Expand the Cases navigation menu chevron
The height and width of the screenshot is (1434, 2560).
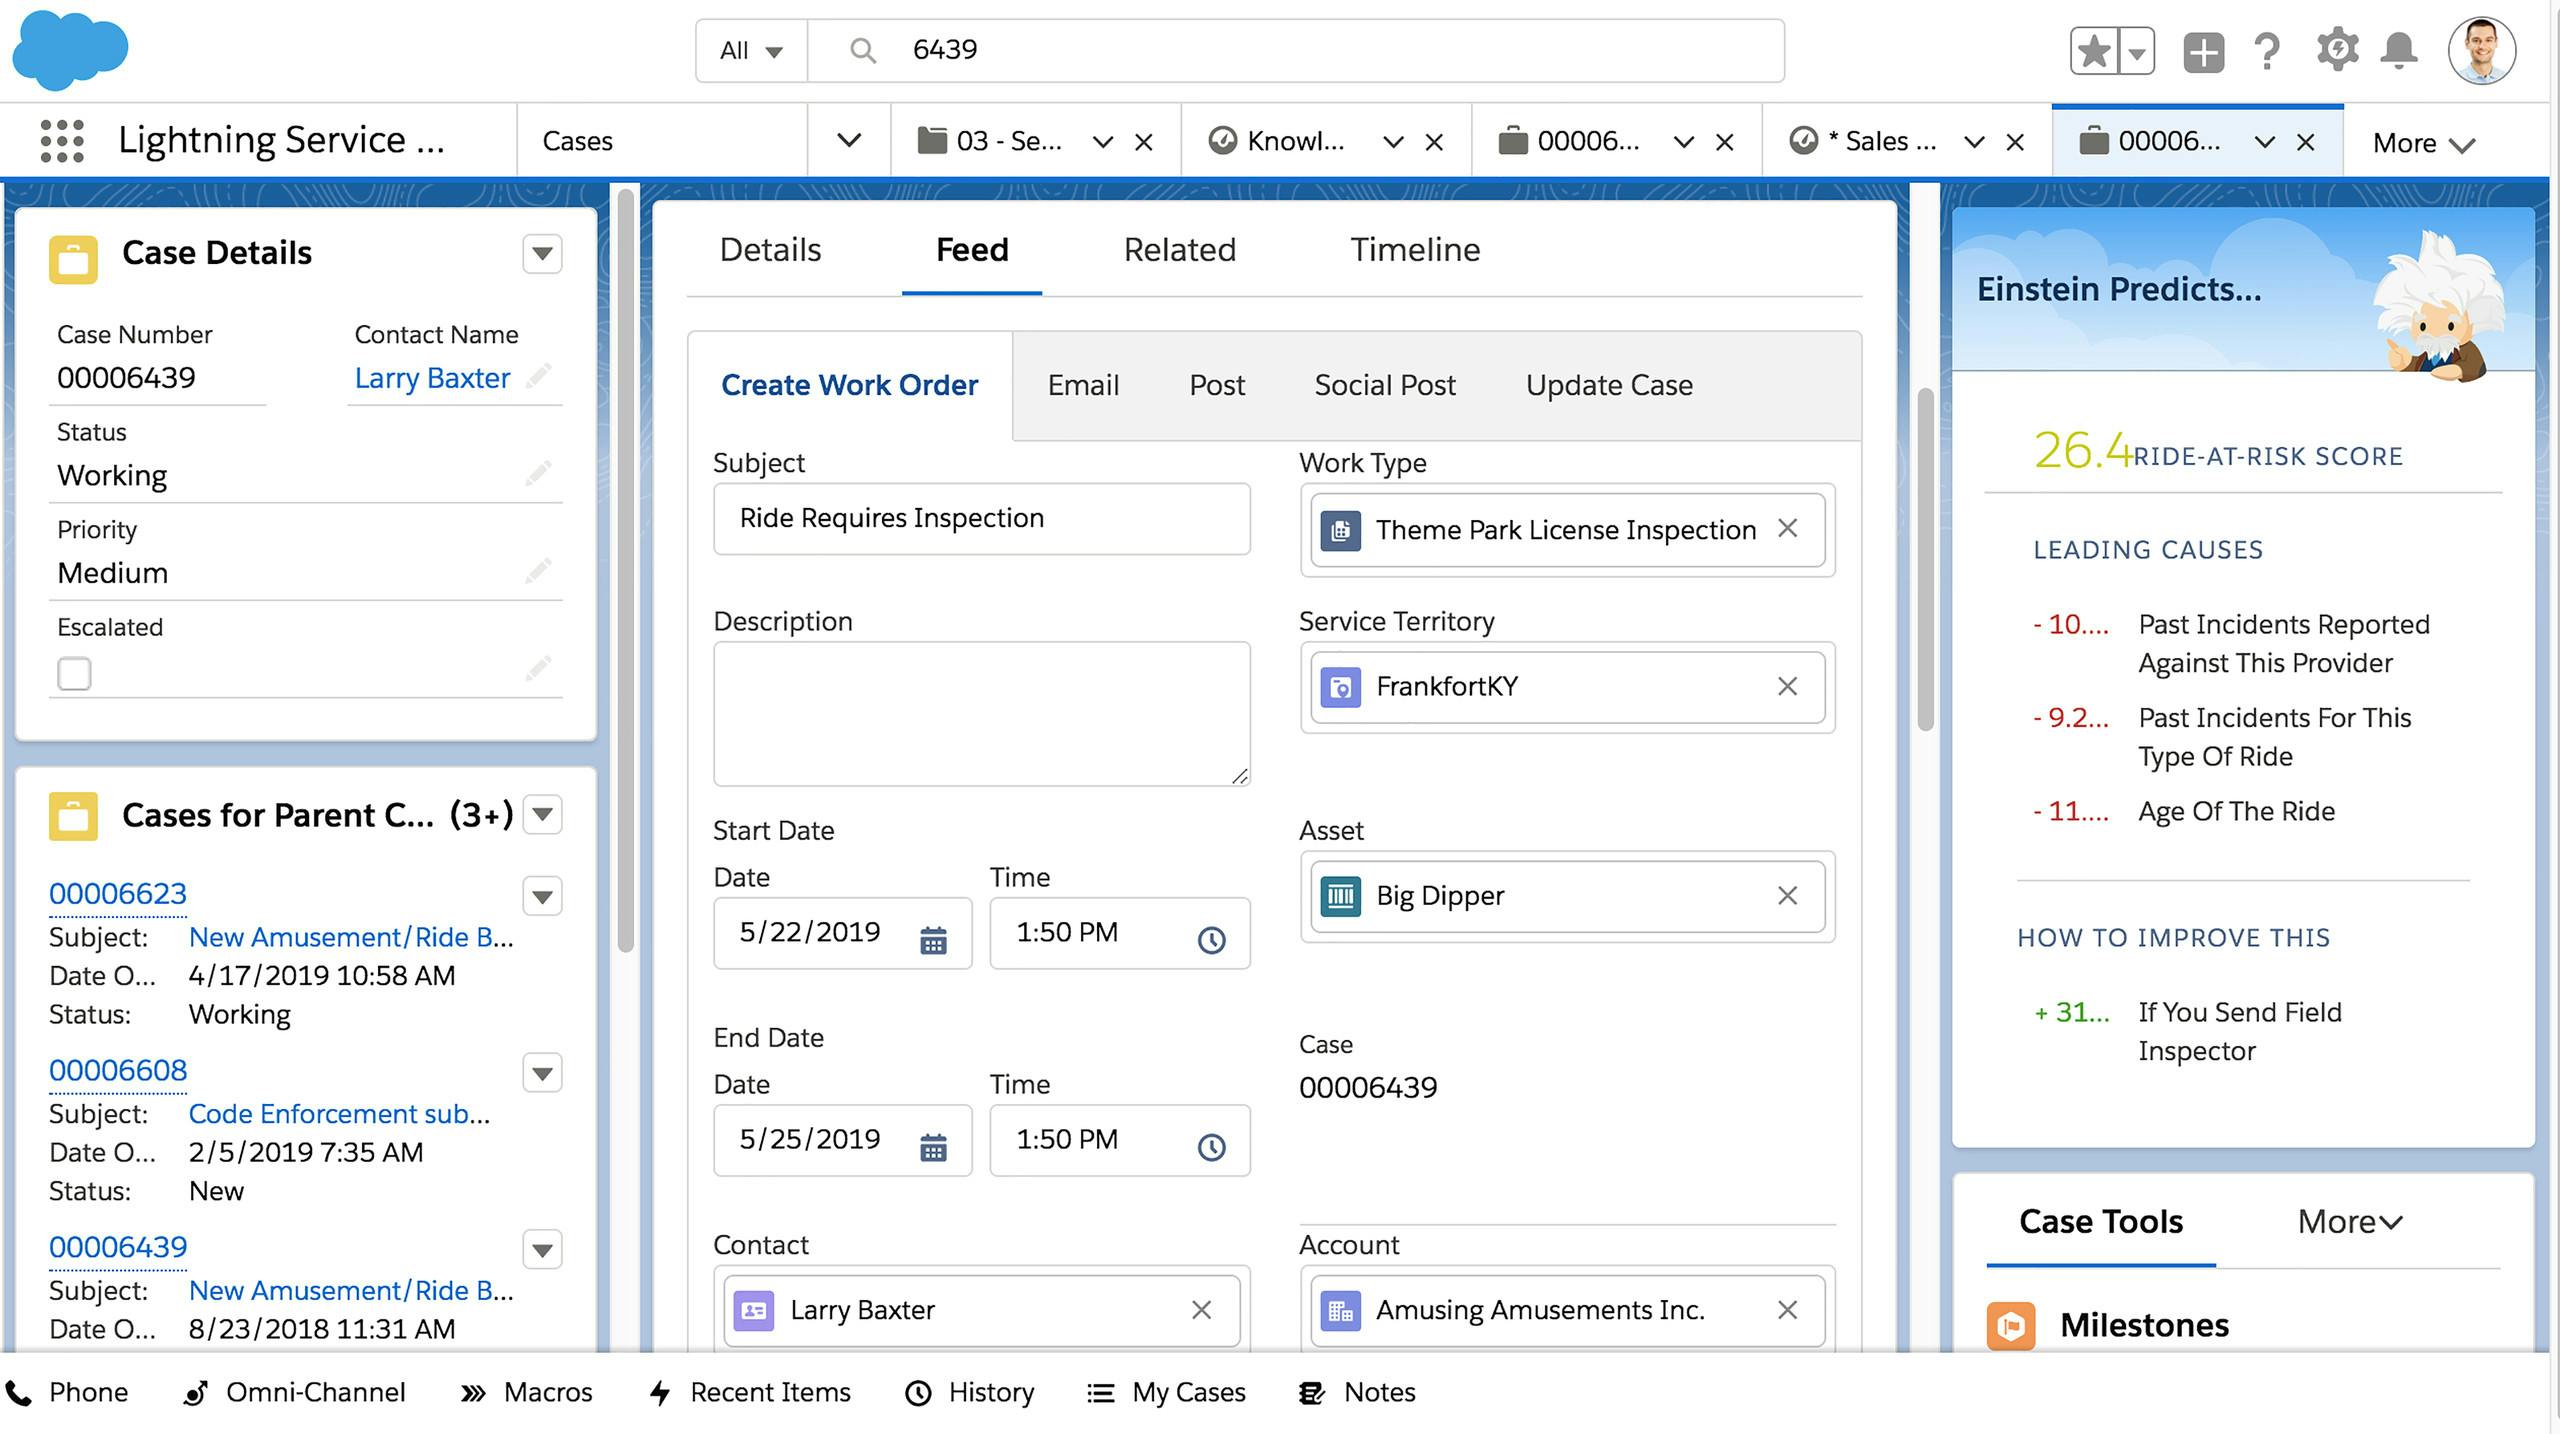pyautogui.click(x=848, y=141)
